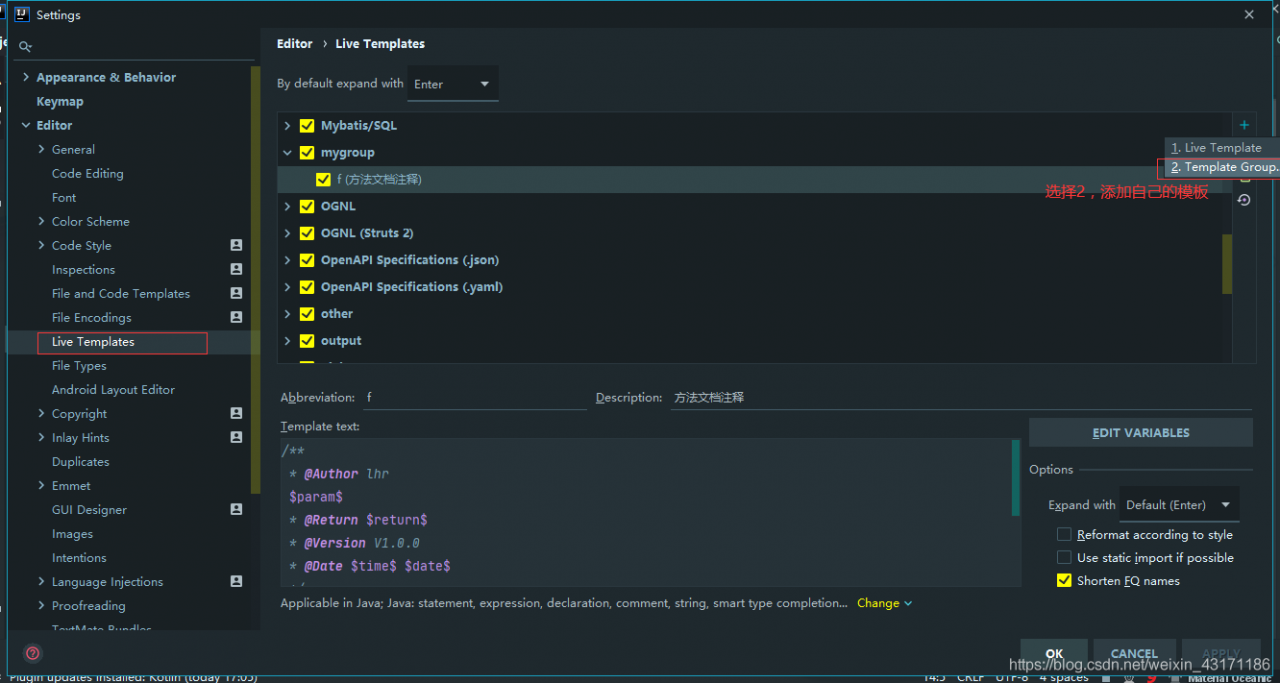Click the OK button
1280x683 pixels.
tap(1055, 654)
